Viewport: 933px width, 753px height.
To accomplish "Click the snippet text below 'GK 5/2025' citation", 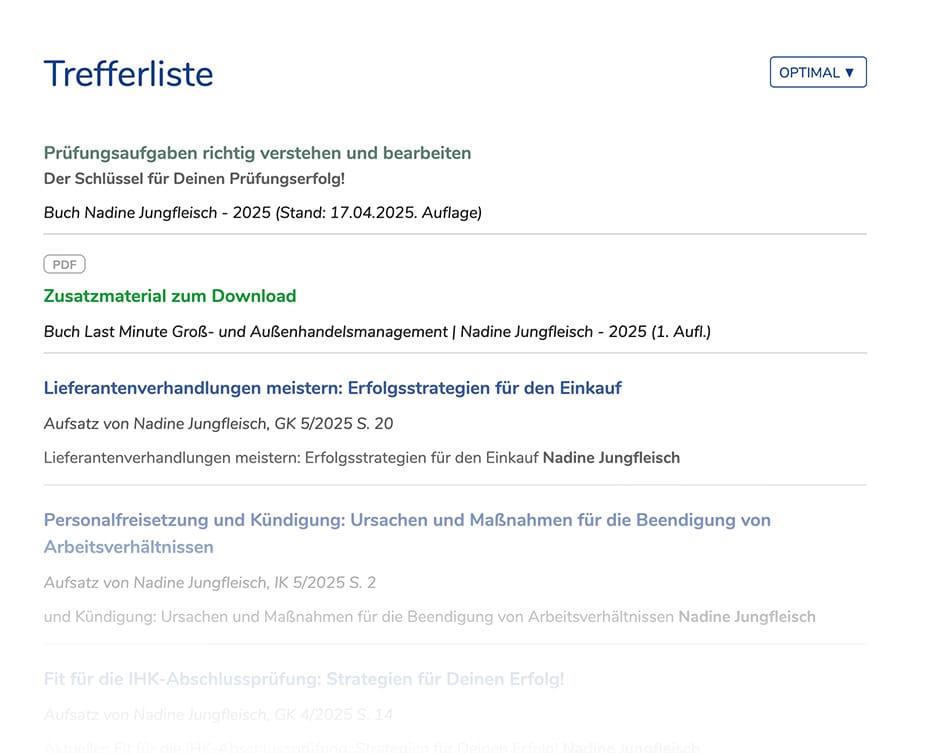I will point(292,458).
